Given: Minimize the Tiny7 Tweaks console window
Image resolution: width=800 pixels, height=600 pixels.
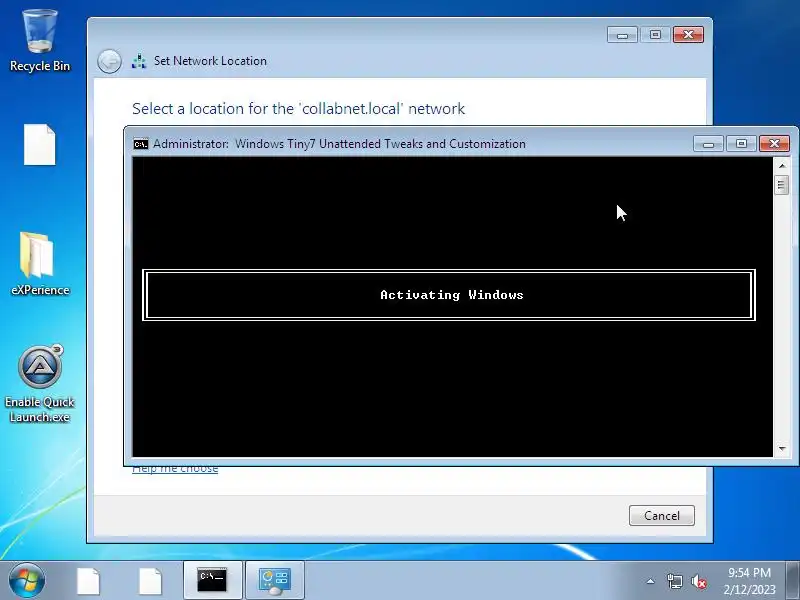Looking at the screenshot, I should tap(708, 143).
